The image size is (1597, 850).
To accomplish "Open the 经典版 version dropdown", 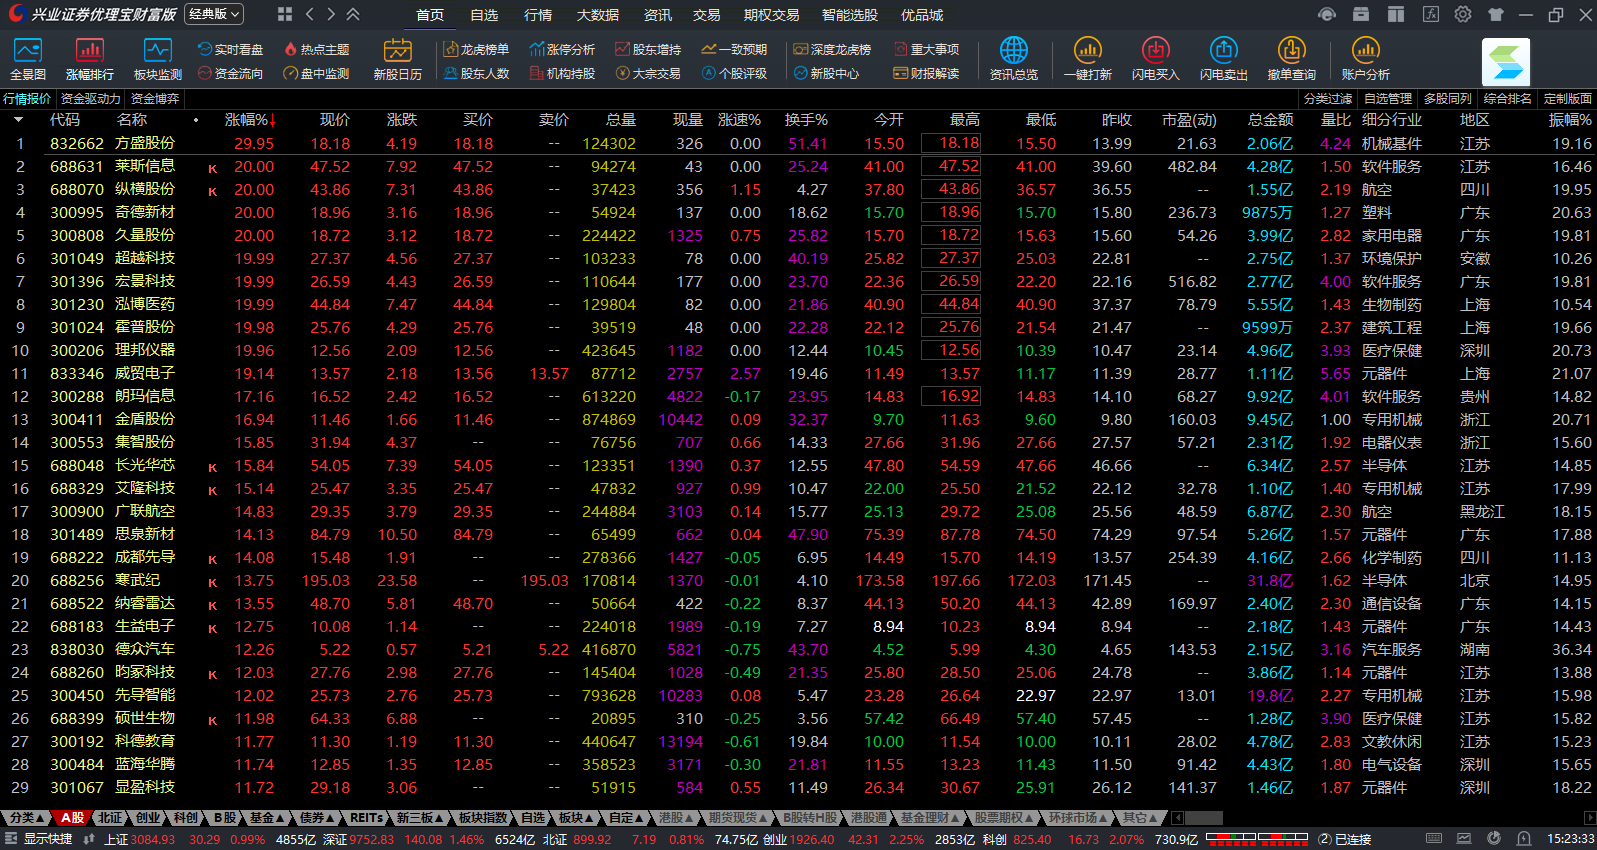I will click(x=214, y=14).
